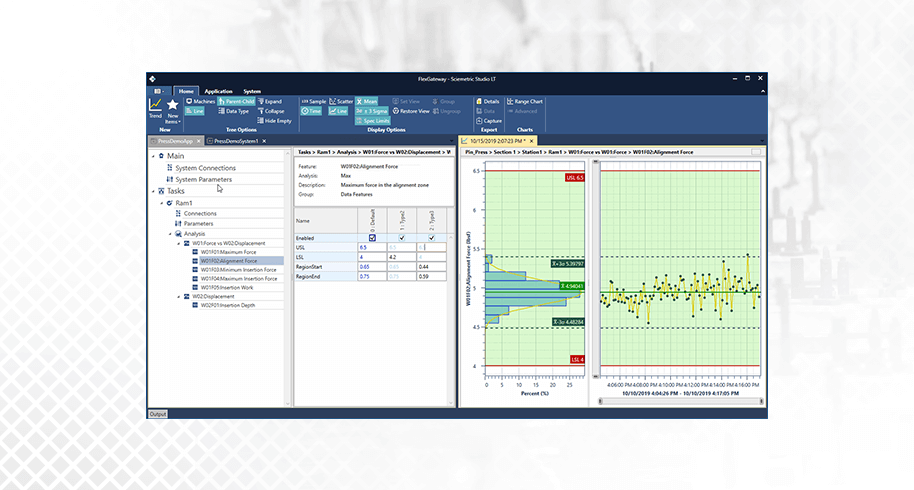Click Hide Empty in Tree Options
Viewport: 914px width, 490px height.
point(275,121)
